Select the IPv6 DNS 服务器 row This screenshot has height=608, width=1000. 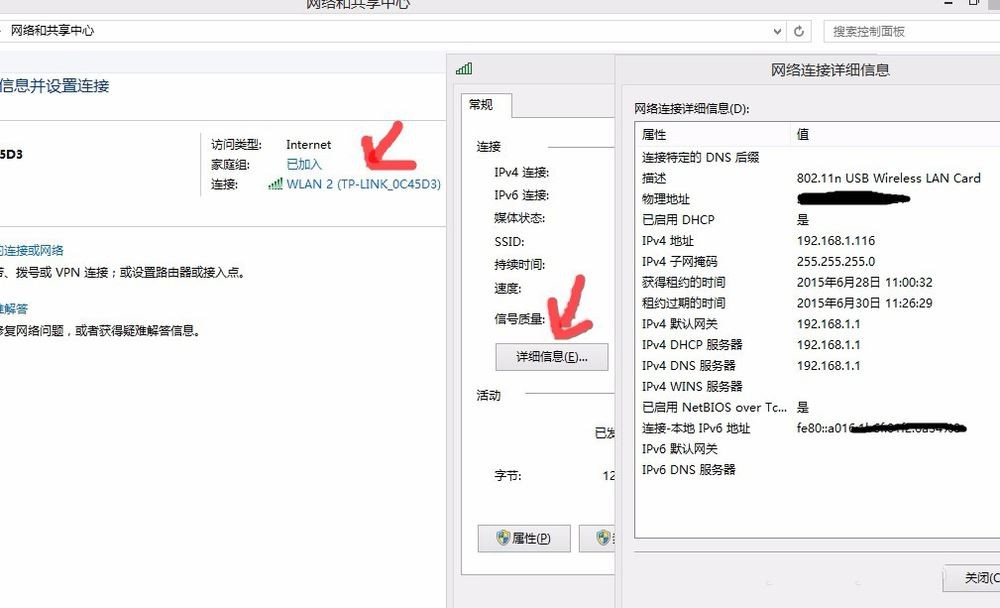(818, 470)
